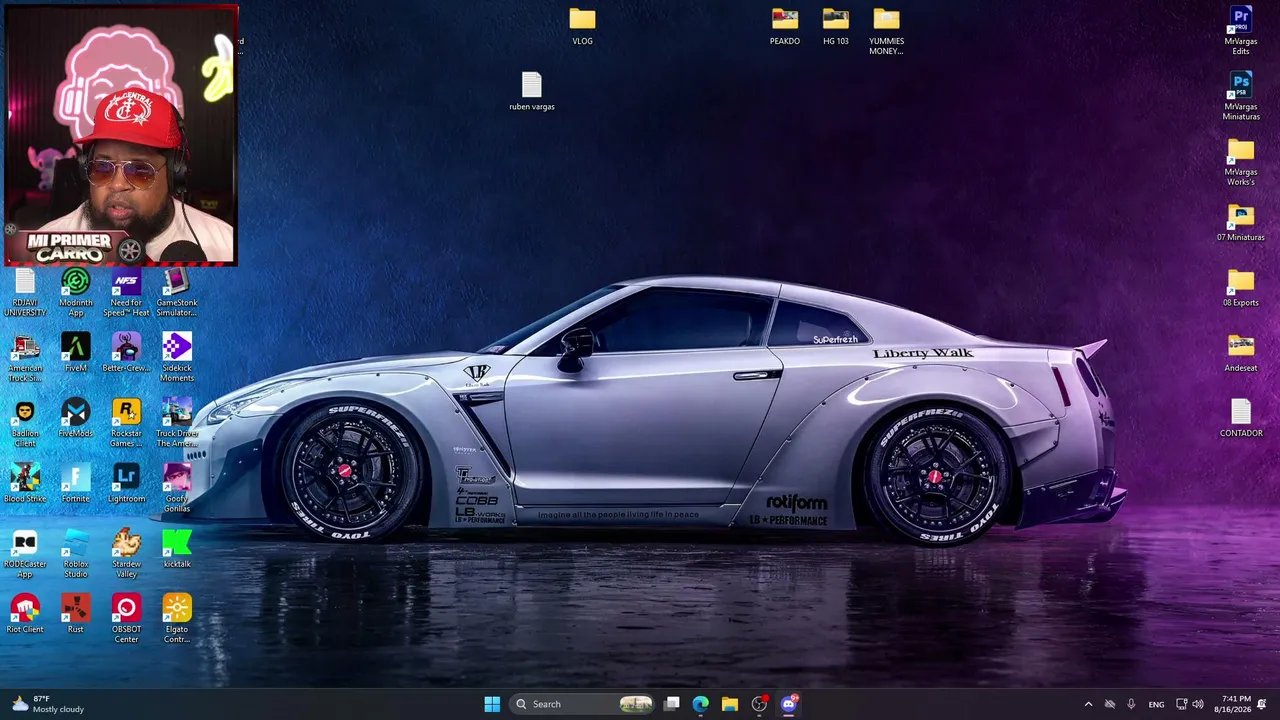The image size is (1280, 720).
Task: Open the weather widget showing Mostly cloudy
Action: click(x=48, y=704)
